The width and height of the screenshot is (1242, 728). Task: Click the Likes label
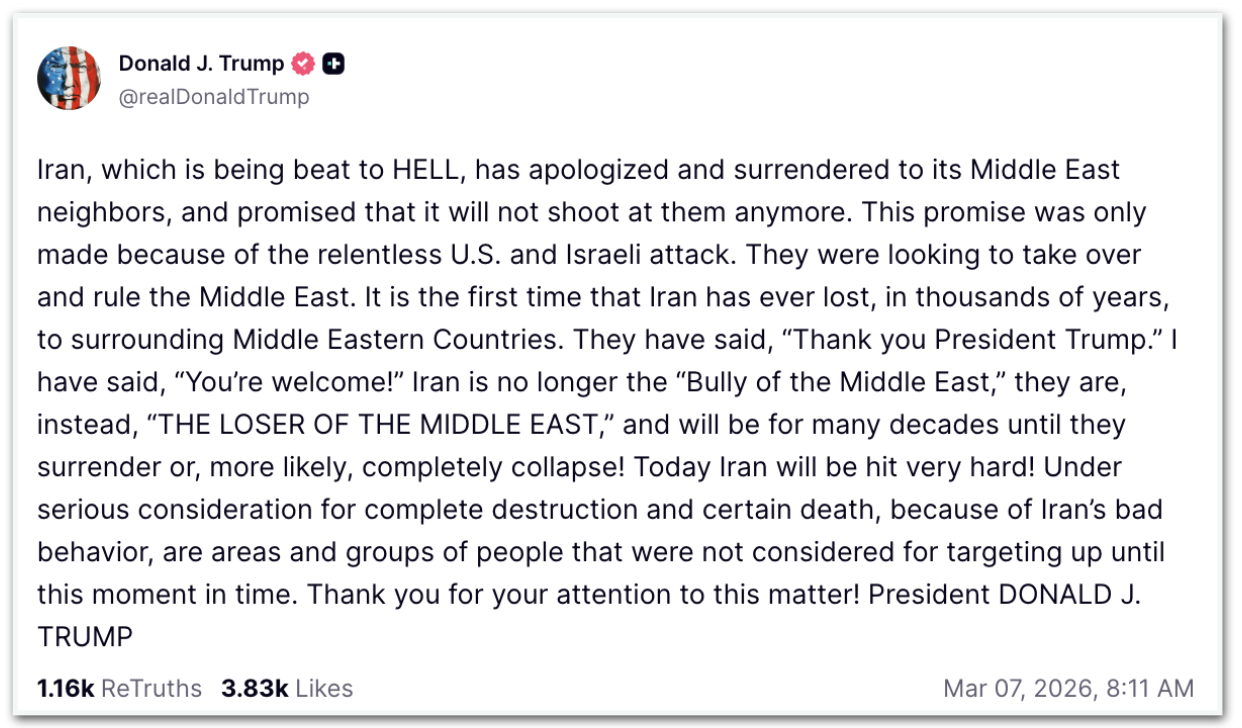point(325,689)
